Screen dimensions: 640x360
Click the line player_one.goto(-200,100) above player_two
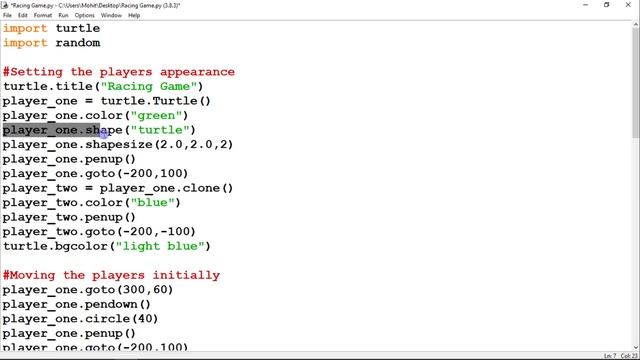96,173
